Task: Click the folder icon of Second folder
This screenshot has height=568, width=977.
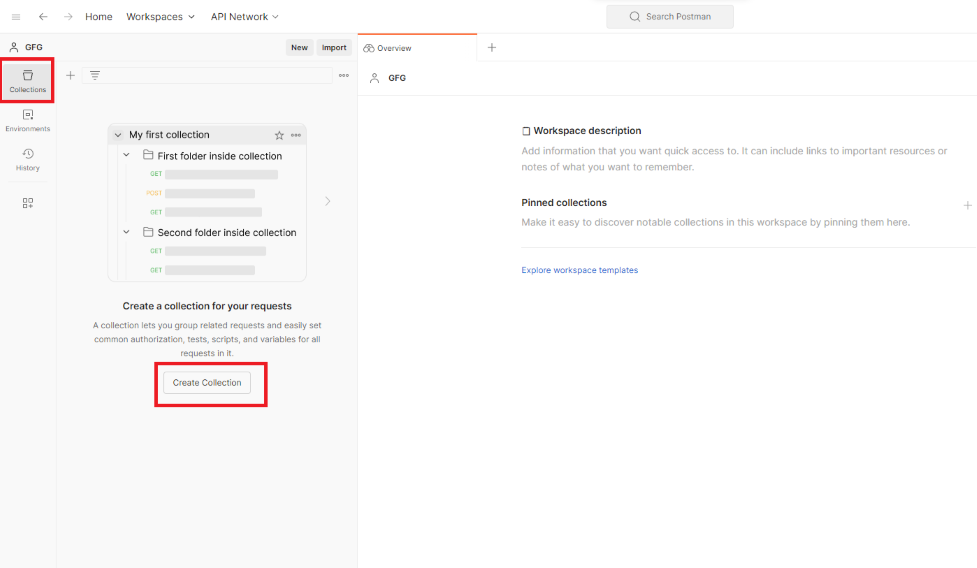Action: coord(148,232)
